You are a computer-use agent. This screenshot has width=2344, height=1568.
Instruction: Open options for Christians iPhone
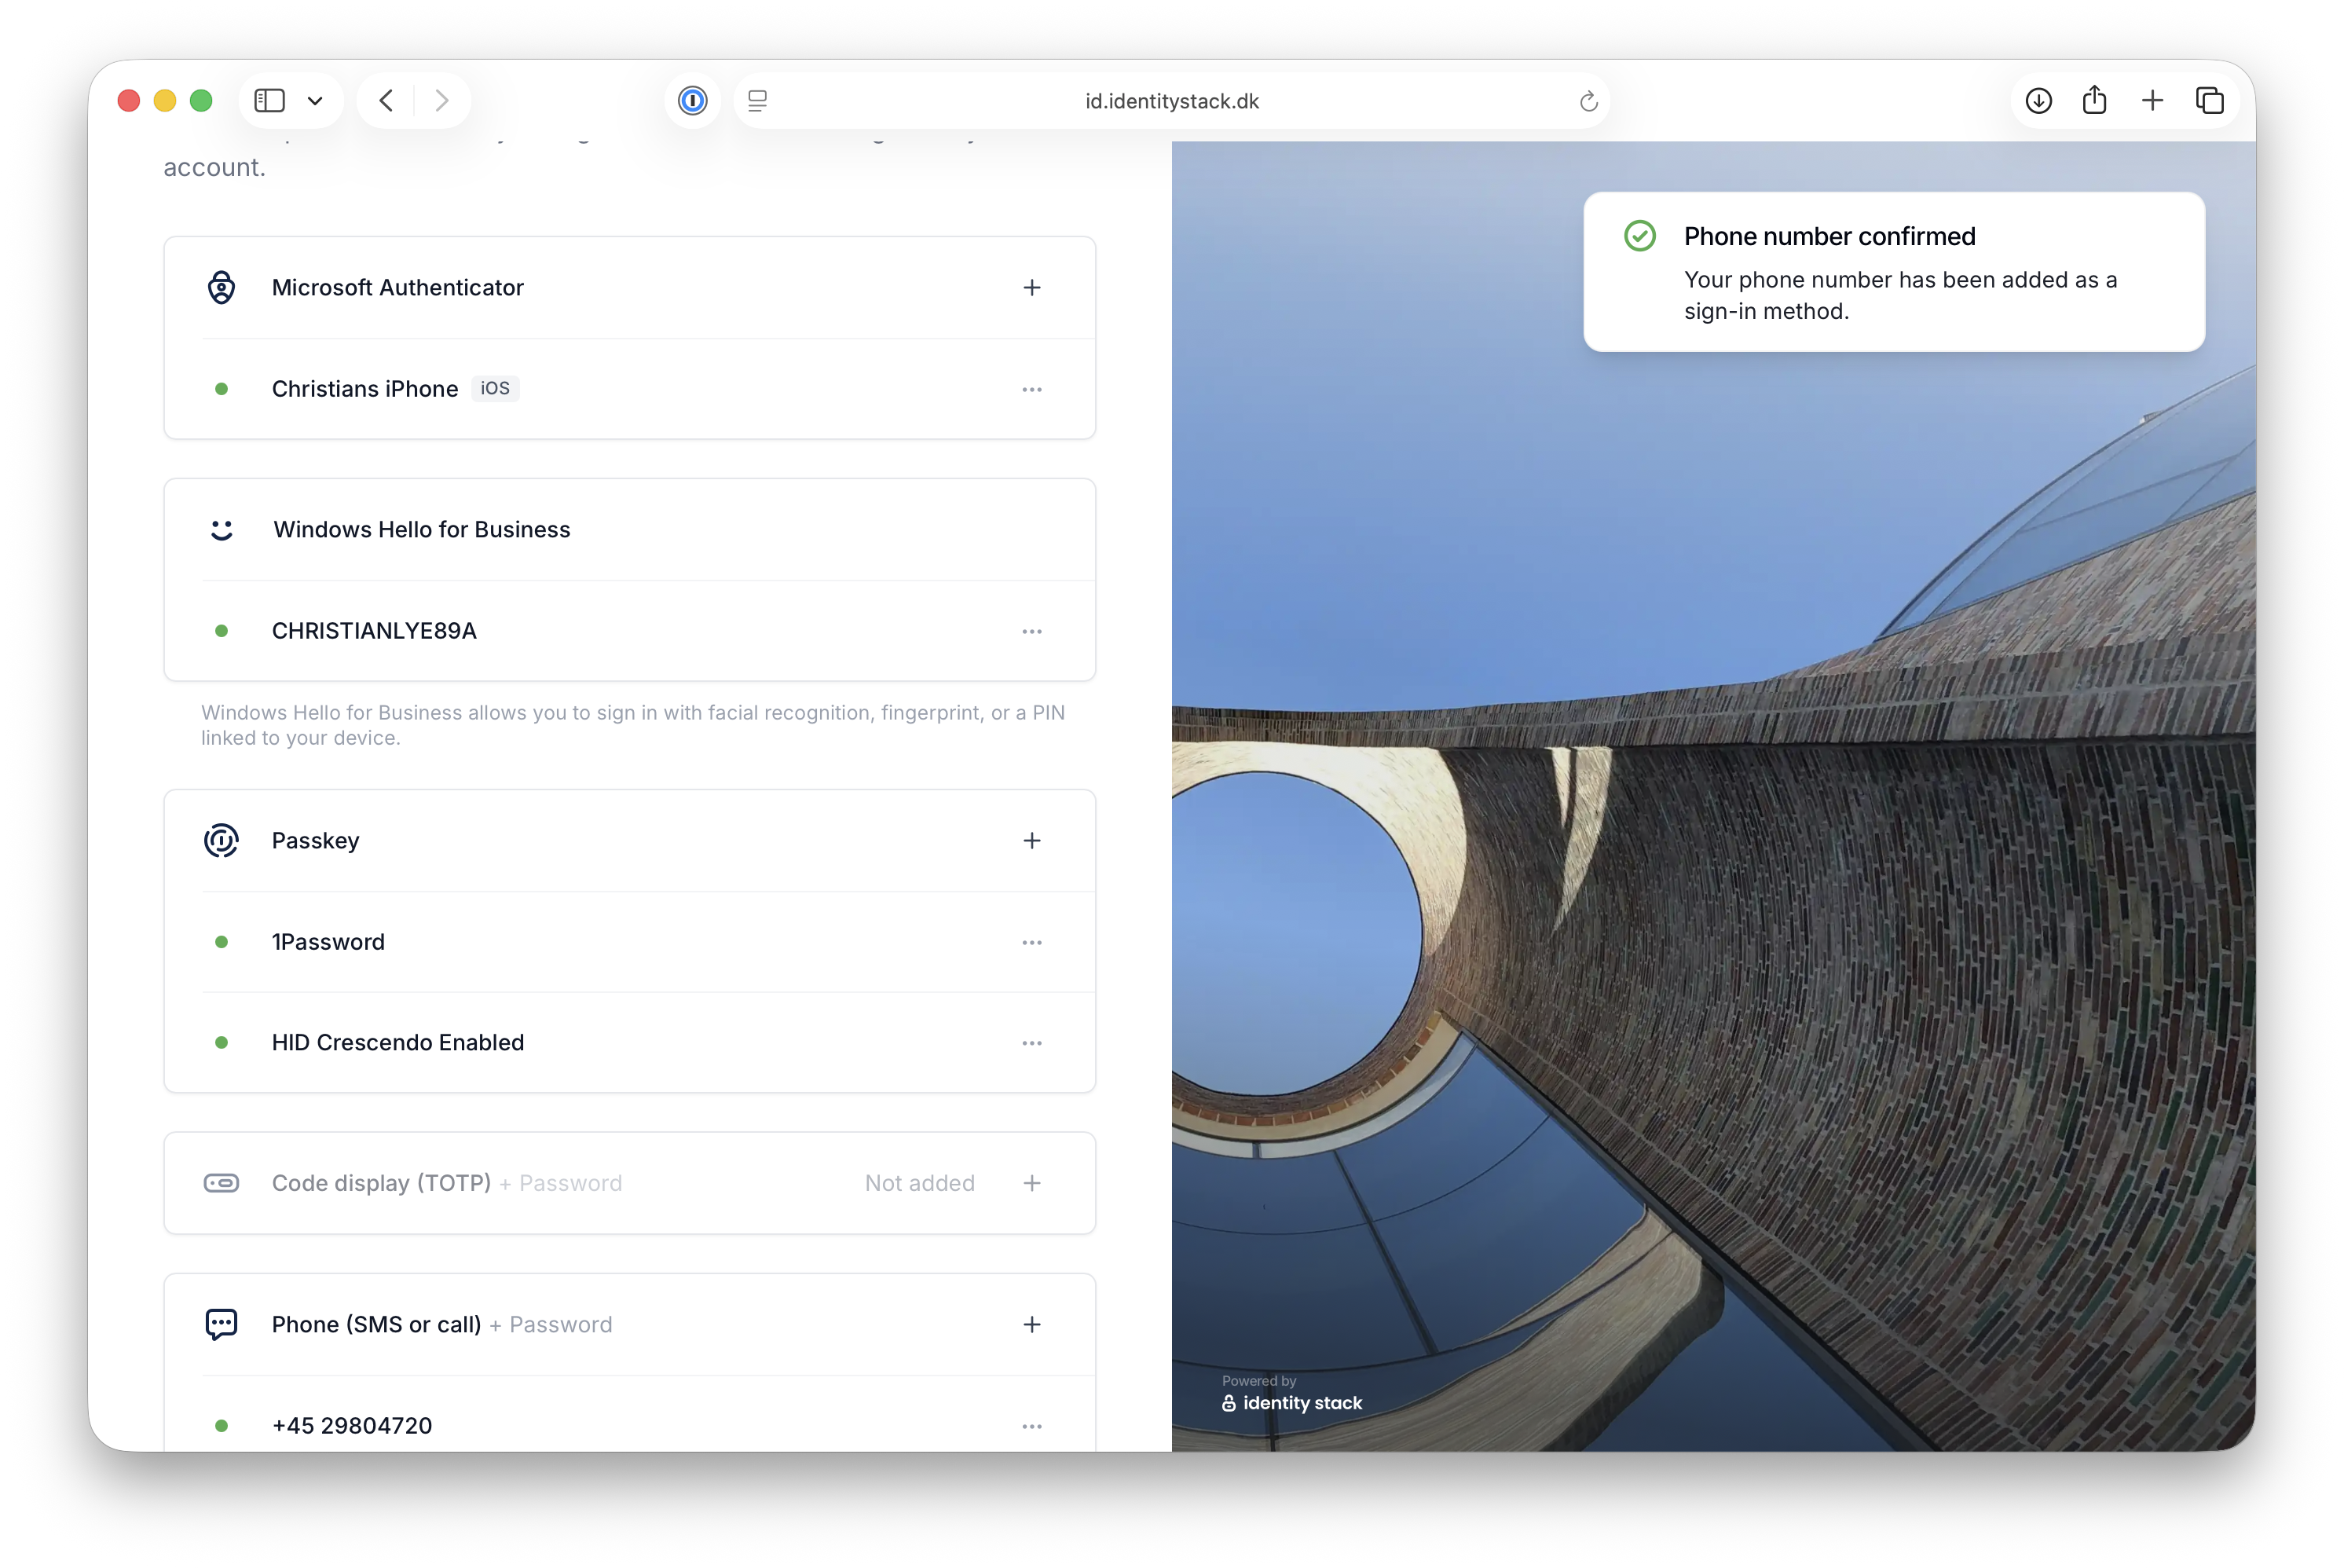[x=1032, y=389]
